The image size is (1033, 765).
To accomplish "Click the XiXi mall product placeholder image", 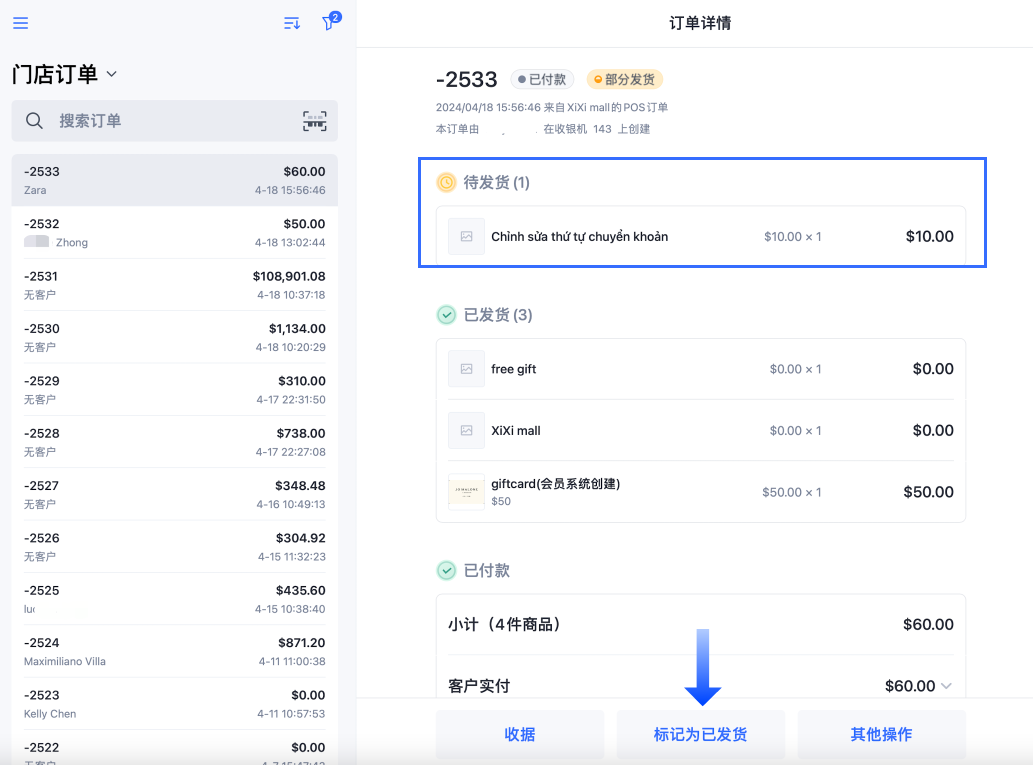I will pyautogui.click(x=466, y=430).
